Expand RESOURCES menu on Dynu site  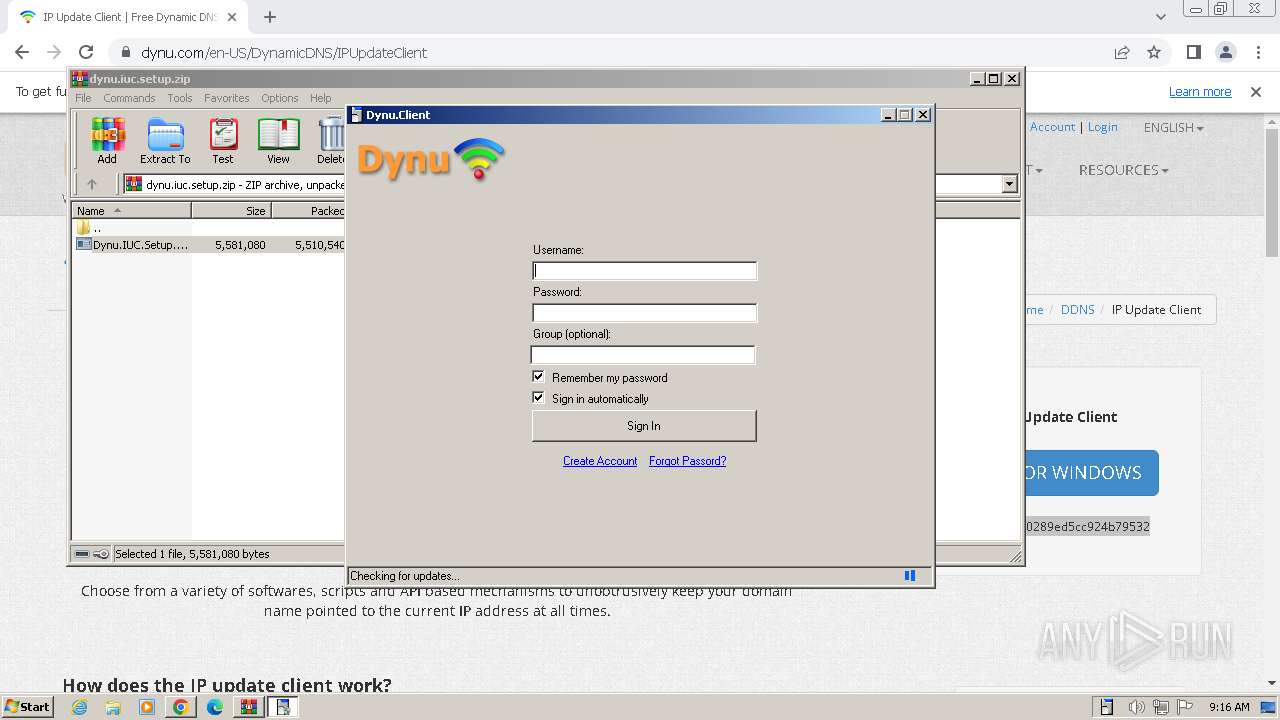[x=1123, y=170]
